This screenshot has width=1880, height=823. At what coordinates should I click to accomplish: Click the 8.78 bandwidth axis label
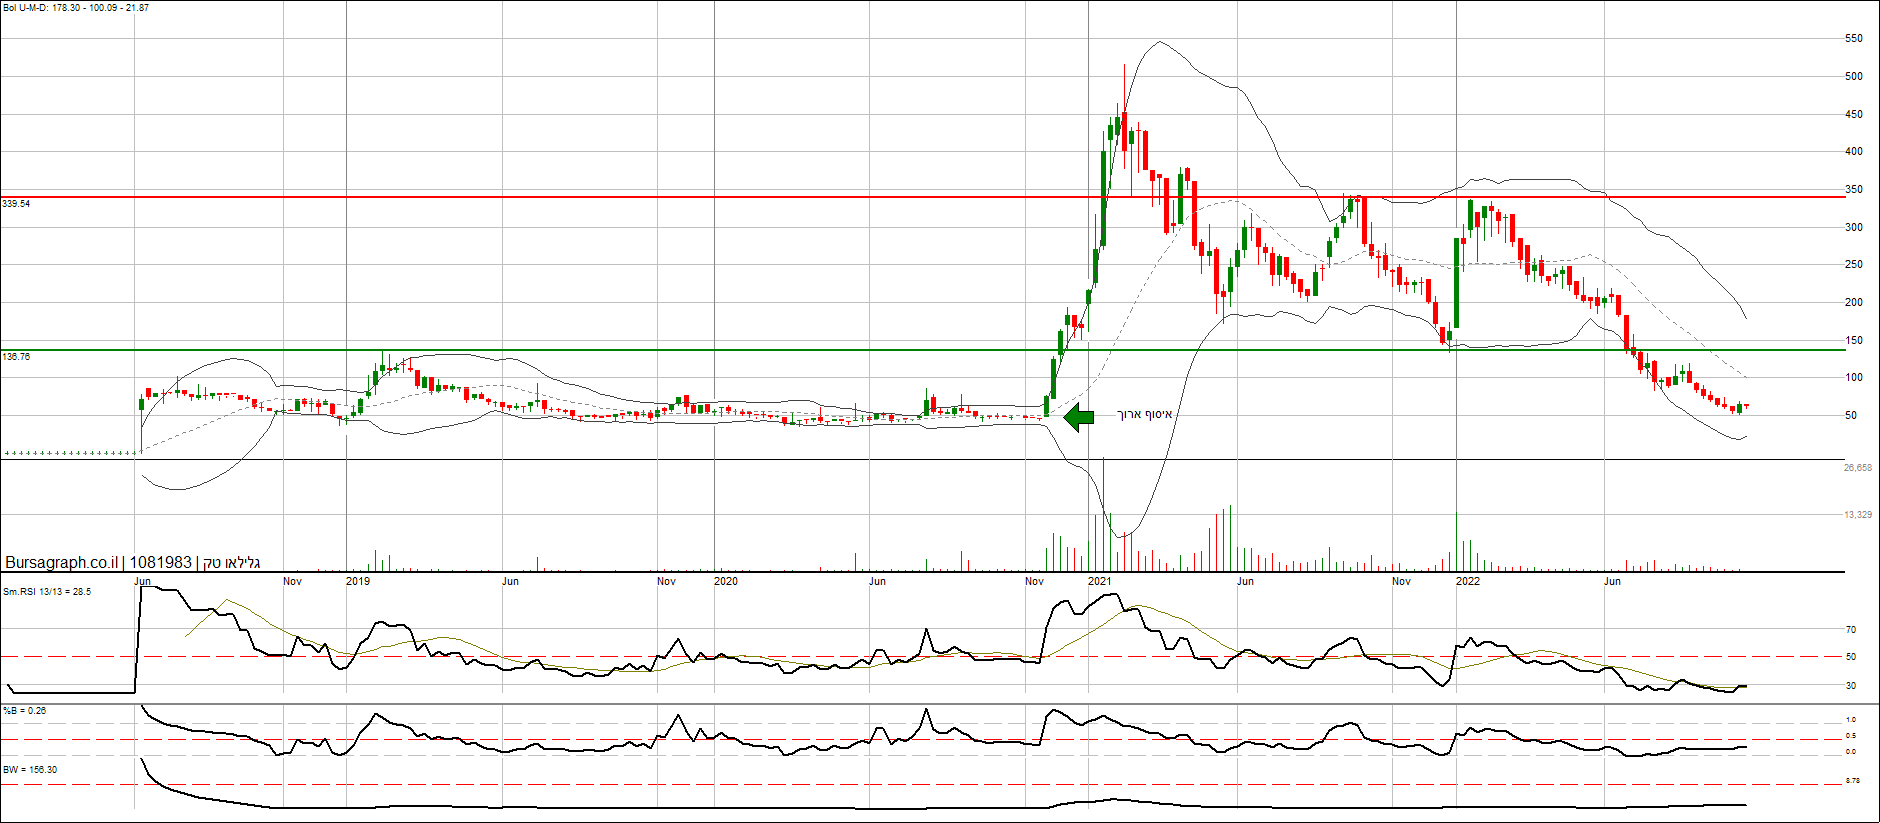[1852, 781]
